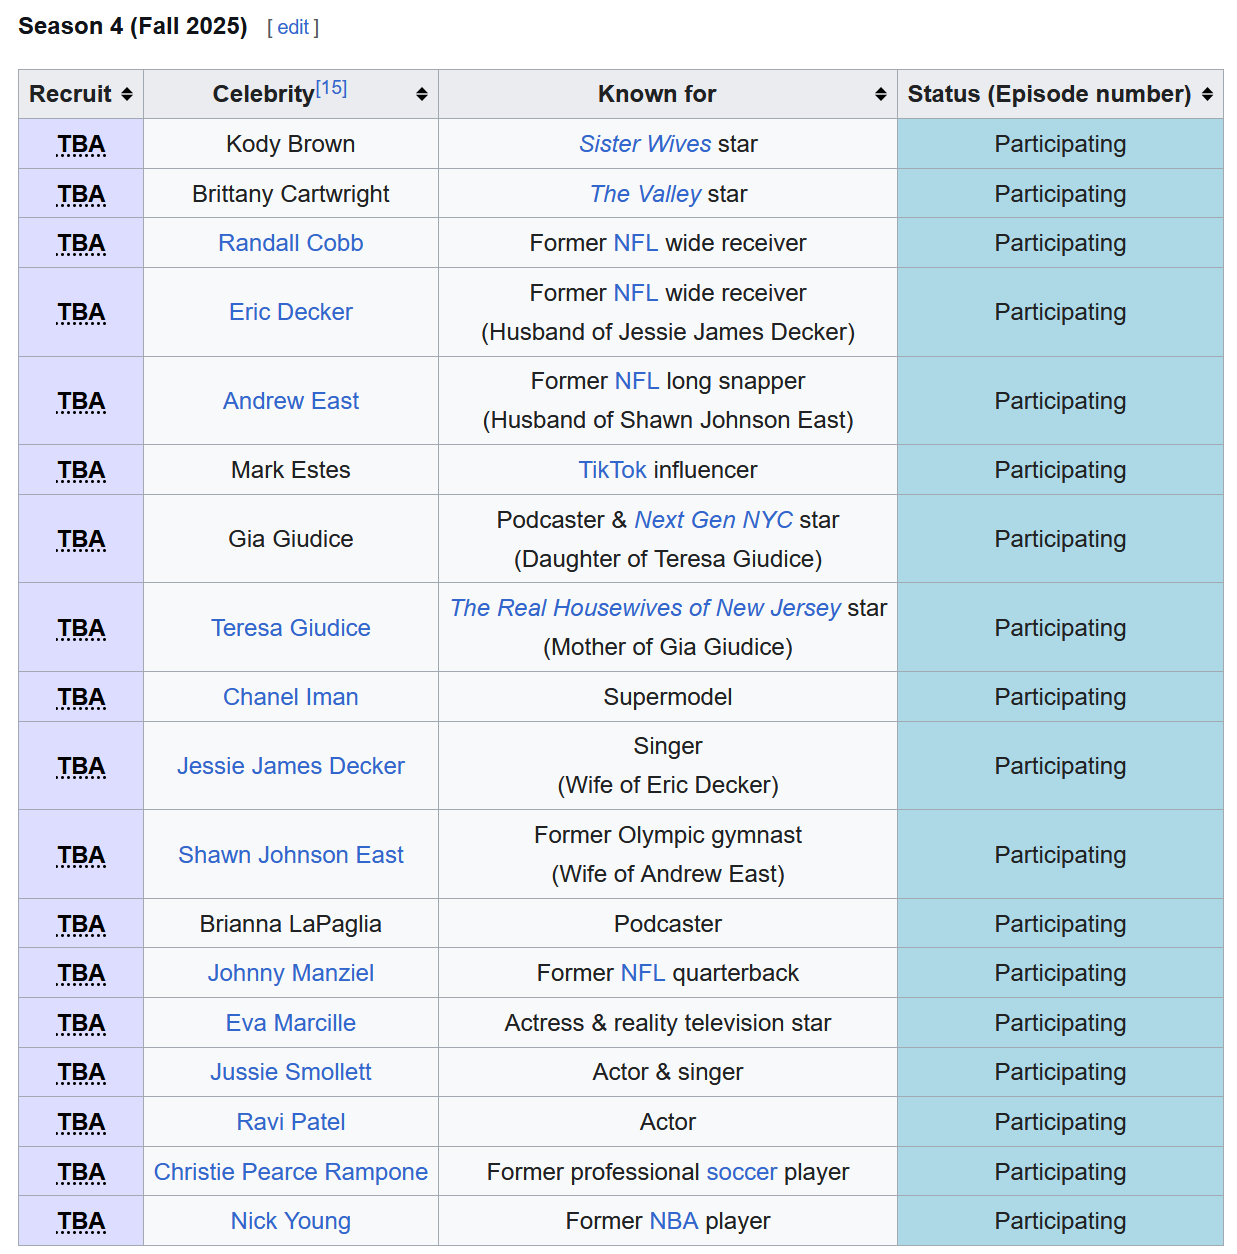Click the 'Actor & singer' cell

(668, 1072)
